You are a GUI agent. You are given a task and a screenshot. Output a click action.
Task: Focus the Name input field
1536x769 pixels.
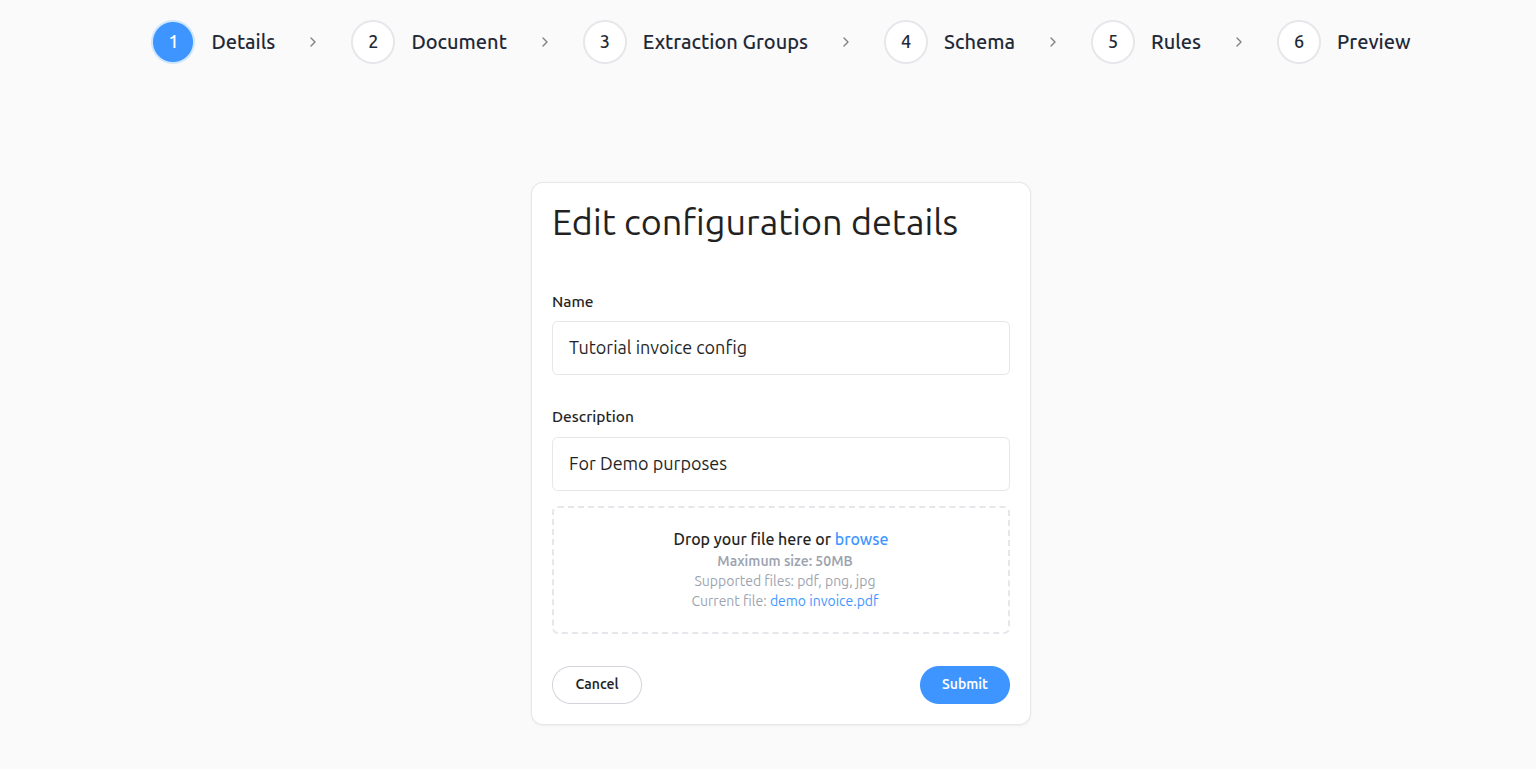click(780, 348)
